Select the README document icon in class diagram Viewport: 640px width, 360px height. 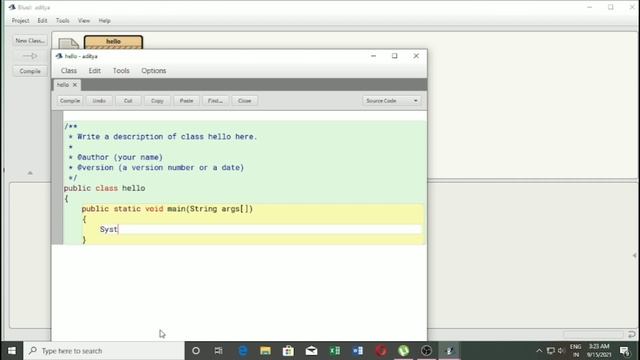(x=68, y=43)
